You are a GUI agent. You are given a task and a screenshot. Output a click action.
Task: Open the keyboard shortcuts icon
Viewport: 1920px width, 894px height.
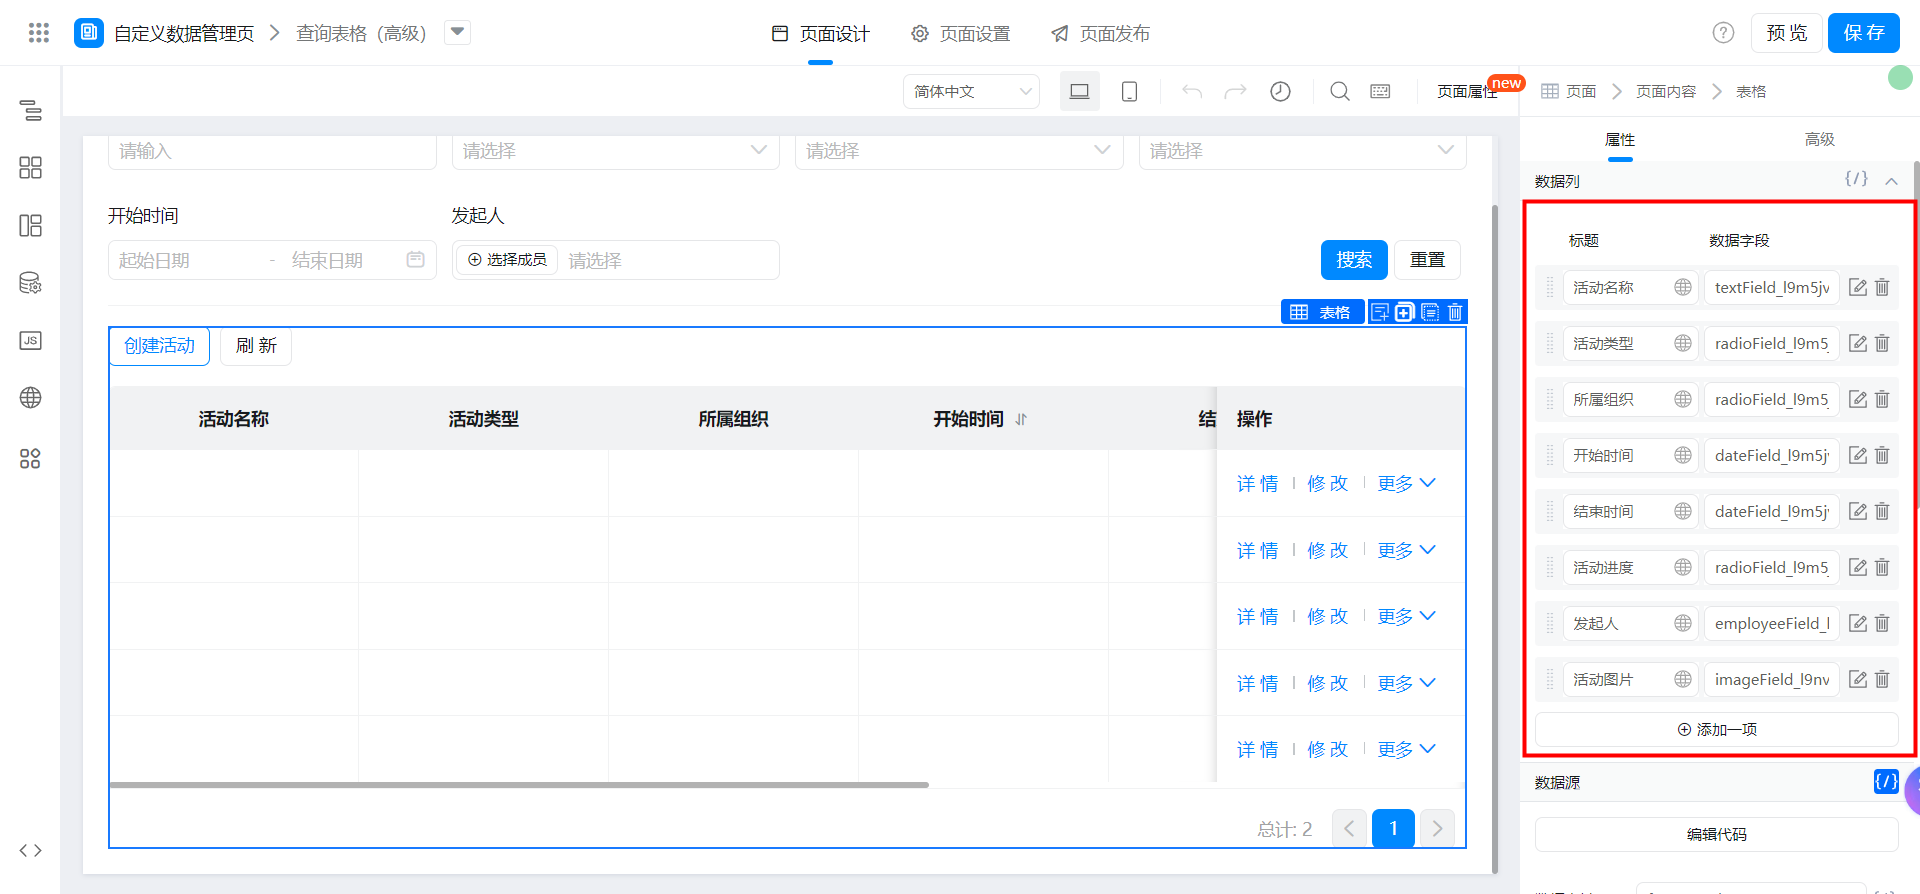click(x=1380, y=92)
